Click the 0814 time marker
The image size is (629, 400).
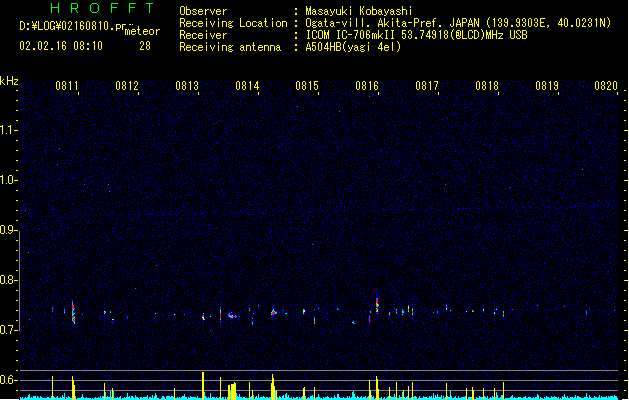click(247, 86)
